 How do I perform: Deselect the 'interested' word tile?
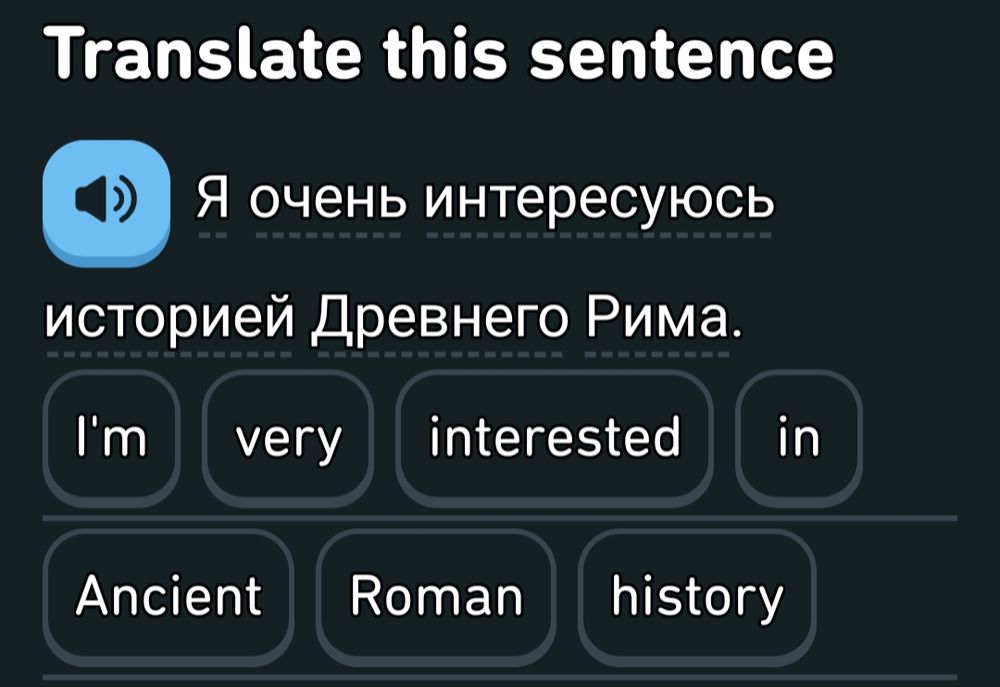555,437
